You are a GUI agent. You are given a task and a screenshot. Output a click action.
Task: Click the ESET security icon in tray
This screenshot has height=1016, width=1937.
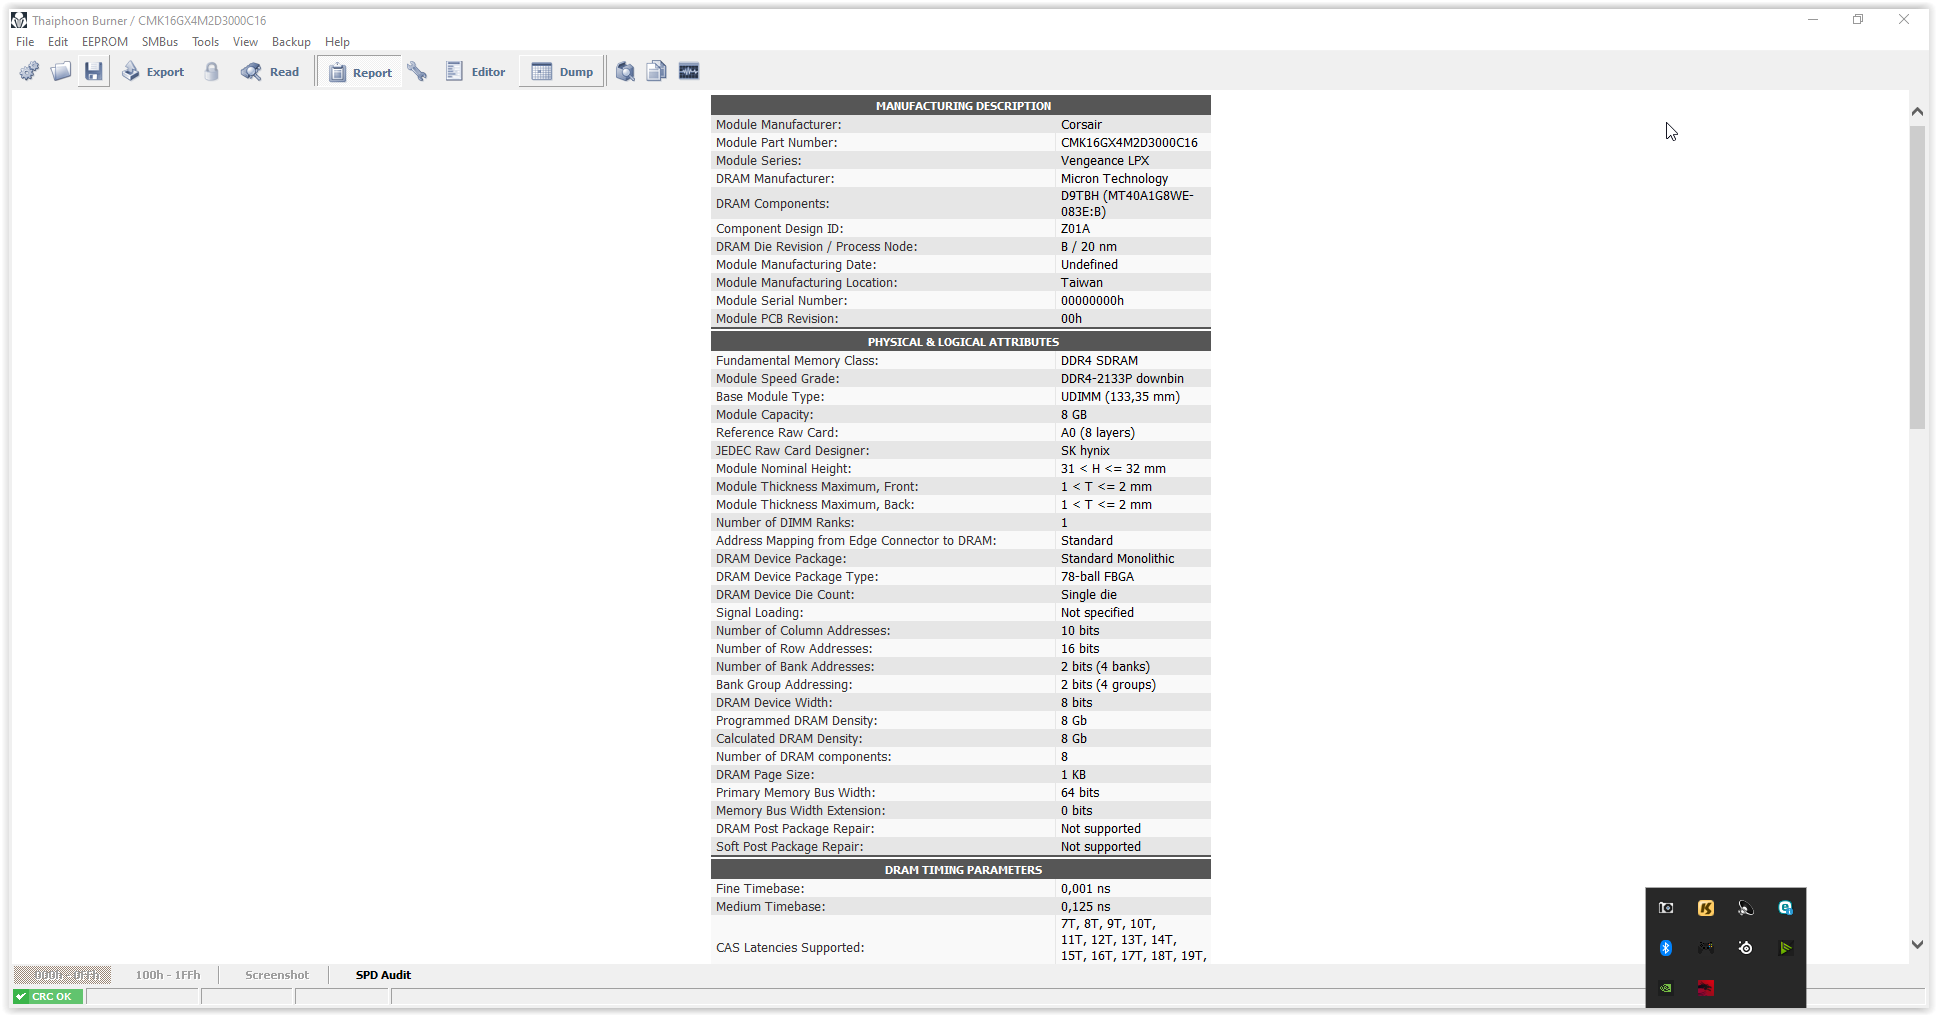(1786, 908)
